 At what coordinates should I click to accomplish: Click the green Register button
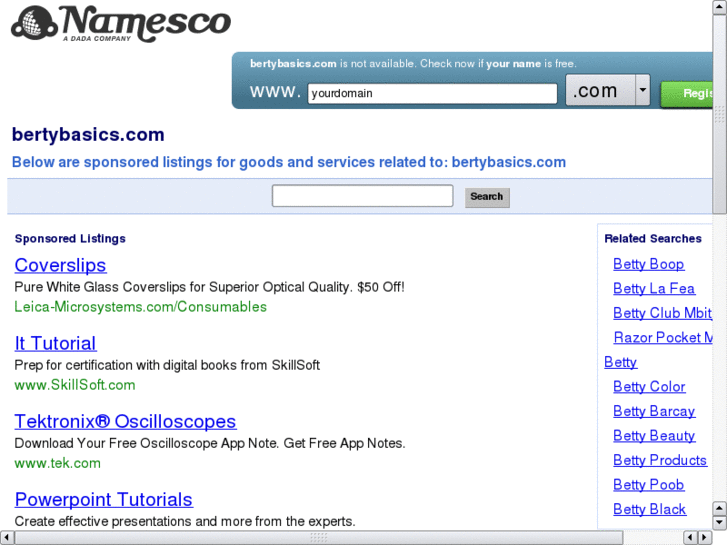click(x=687, y=94)
